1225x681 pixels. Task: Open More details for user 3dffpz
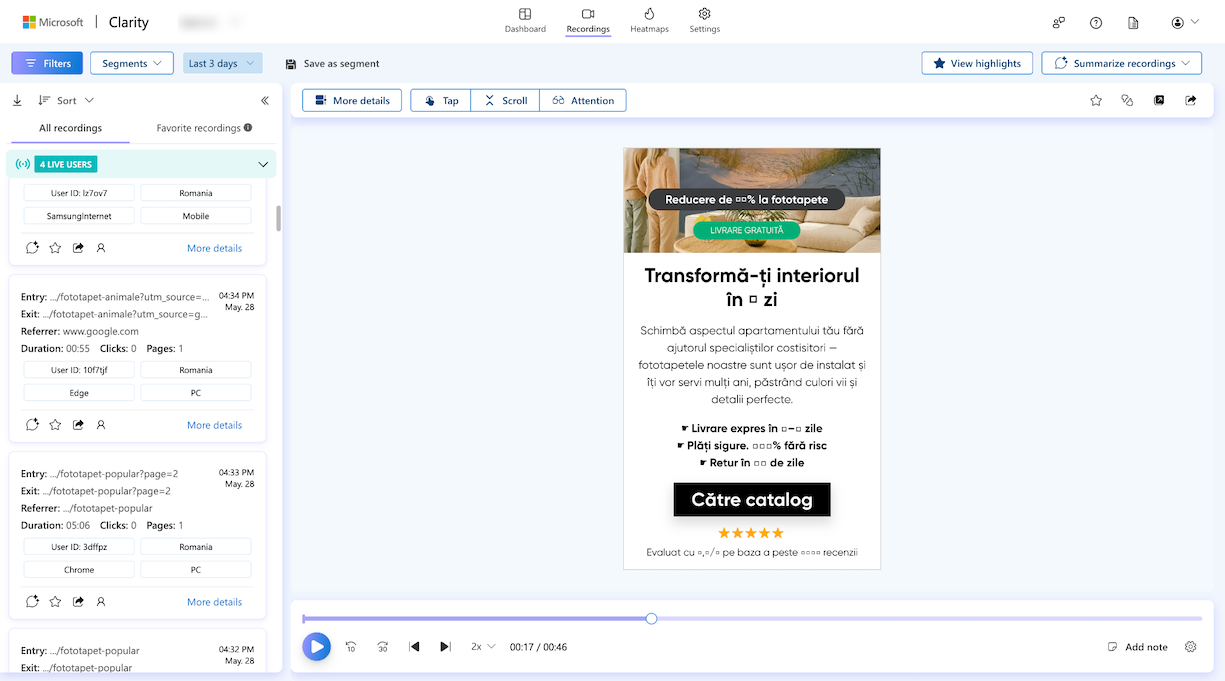pos(214,602)
